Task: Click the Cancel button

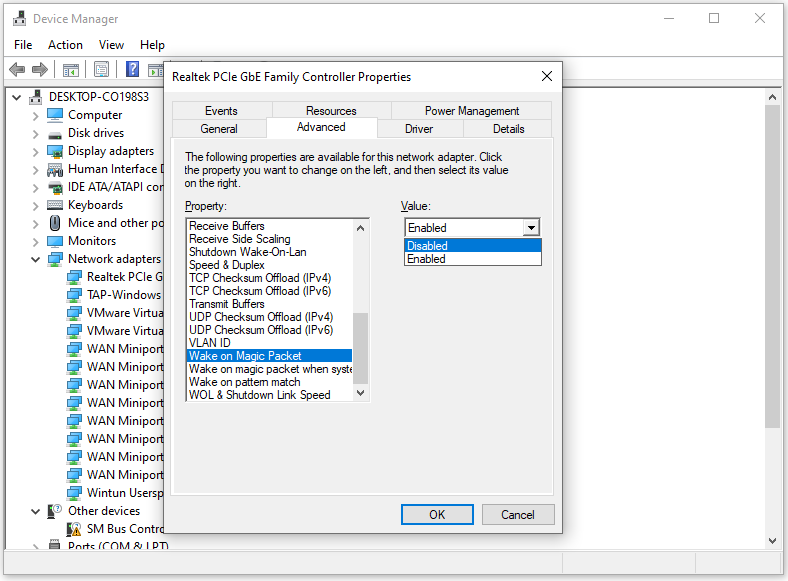Action: pyautogui.click(x=518, y=515)
